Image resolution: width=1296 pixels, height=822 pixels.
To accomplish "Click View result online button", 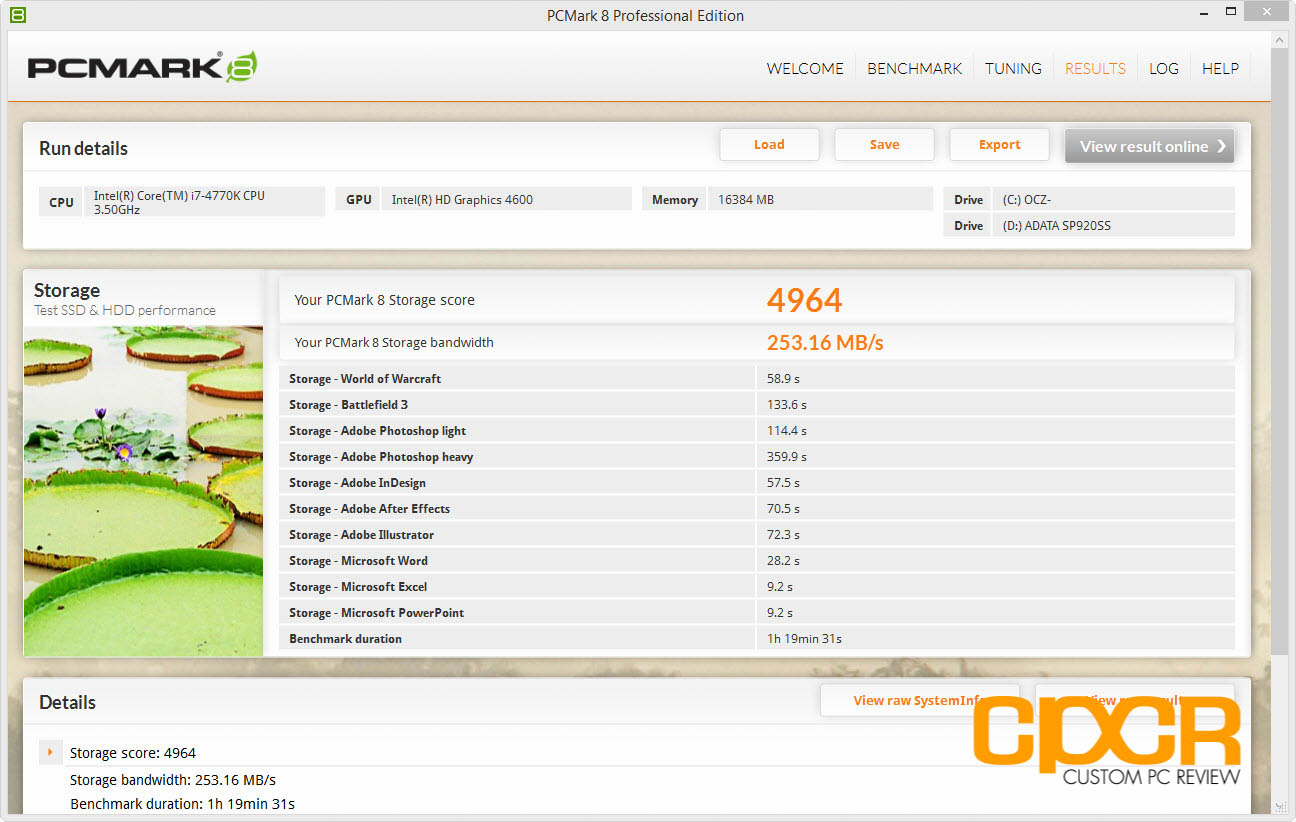I will [1149, 146].
